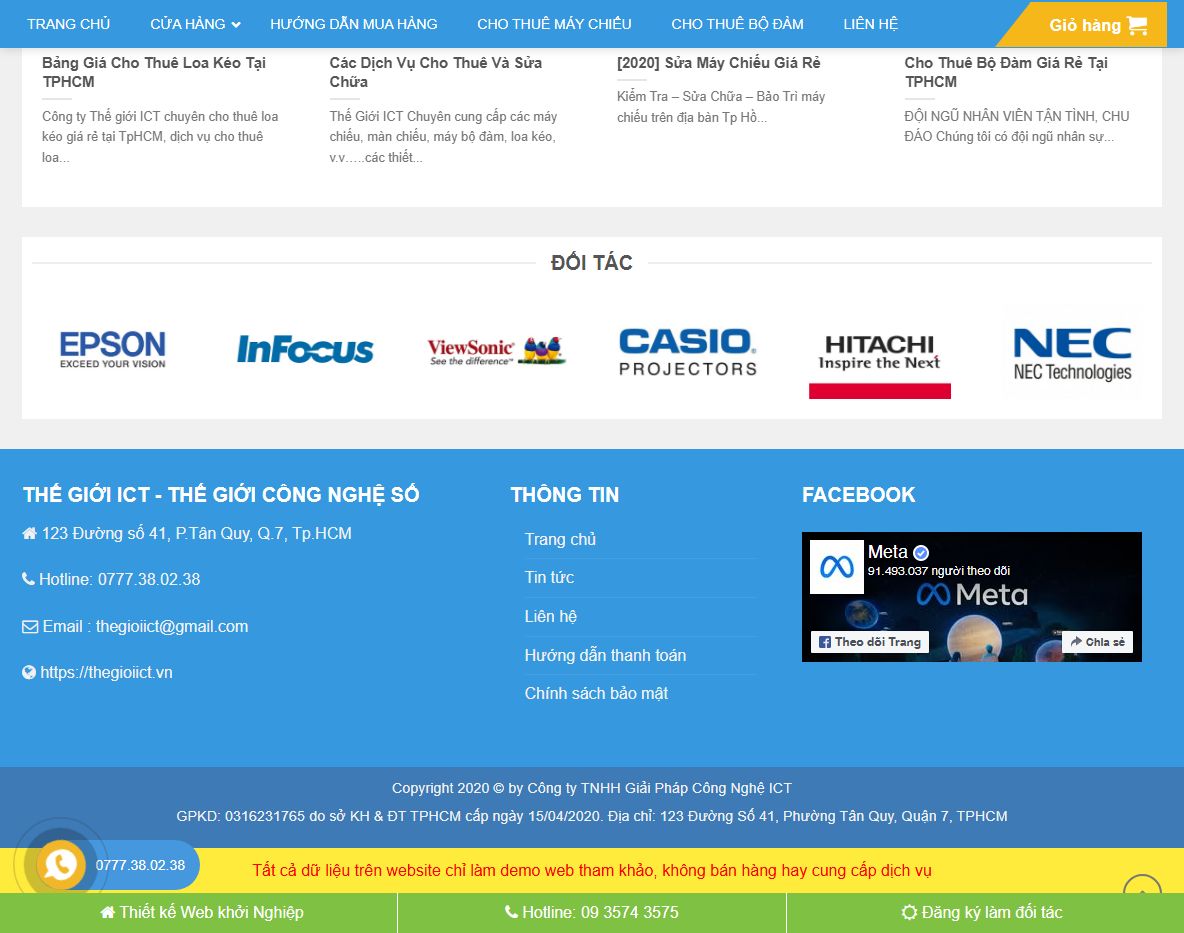
Task: Click the Hitachi partner logo
Action: [880, 366]
